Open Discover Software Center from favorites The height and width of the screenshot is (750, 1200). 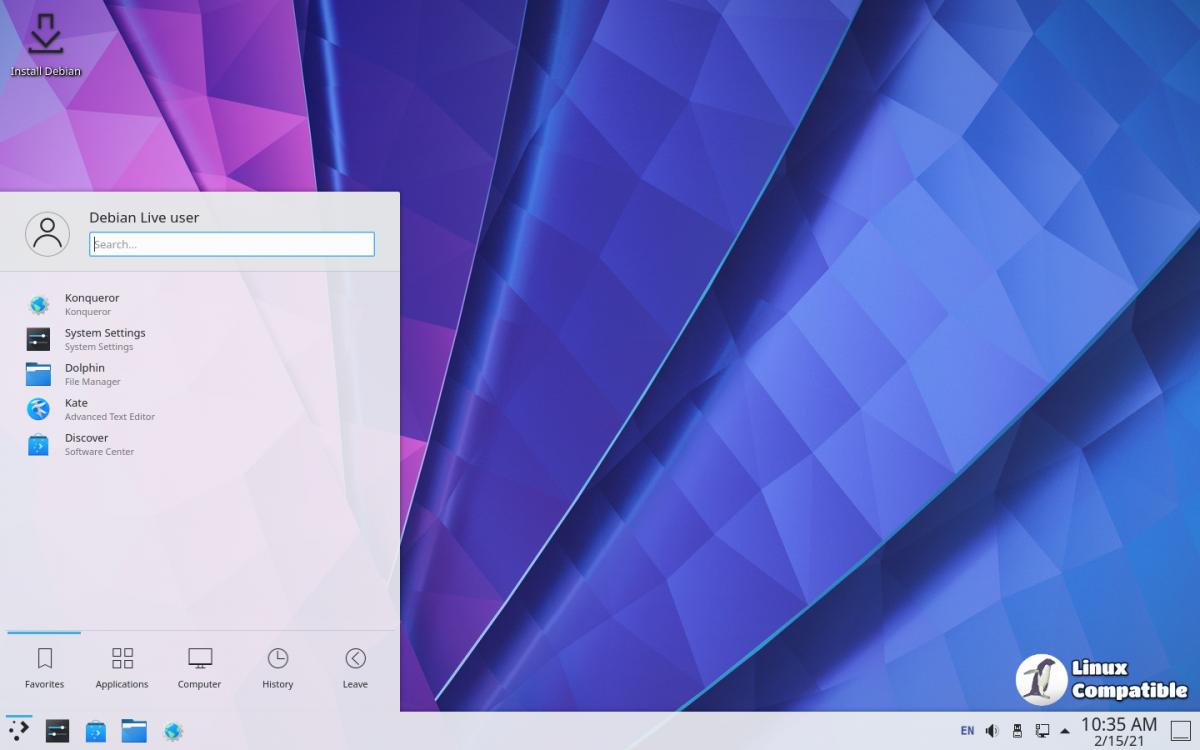click(91, 444)
